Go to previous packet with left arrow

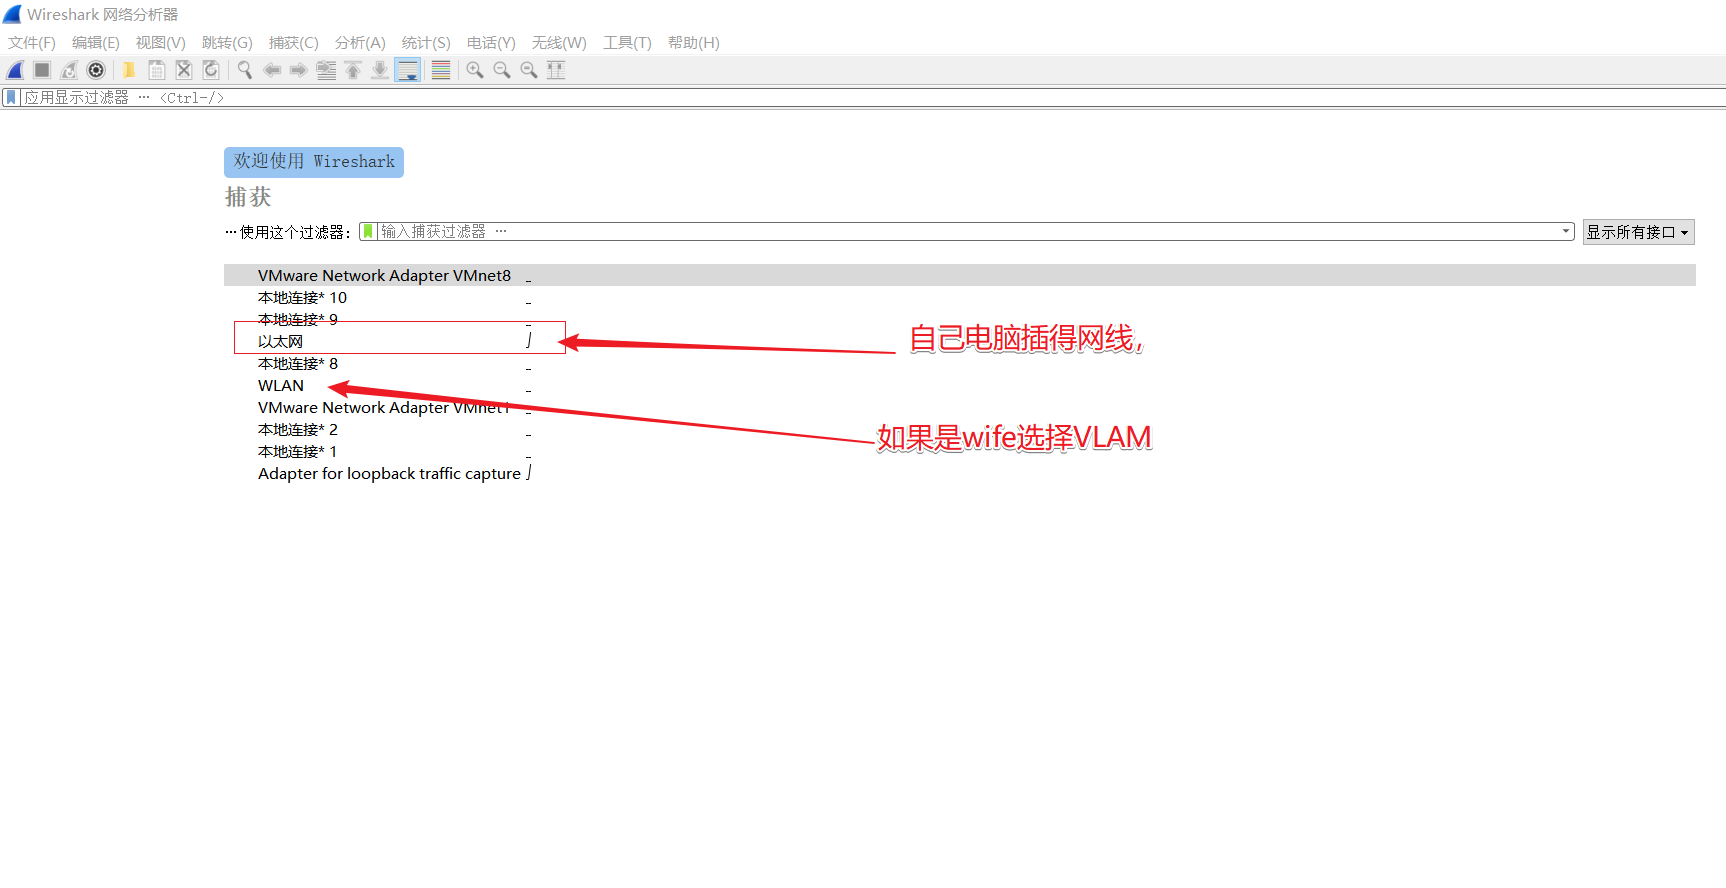(271, 70)
